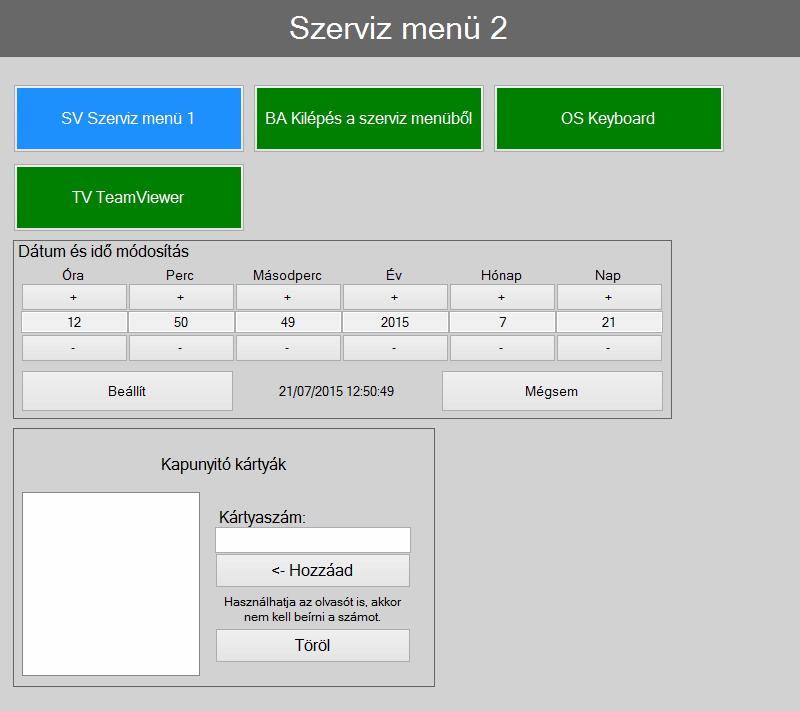
Task: Add card with <- Hozzáad button
Action: [x=313, y=570]
